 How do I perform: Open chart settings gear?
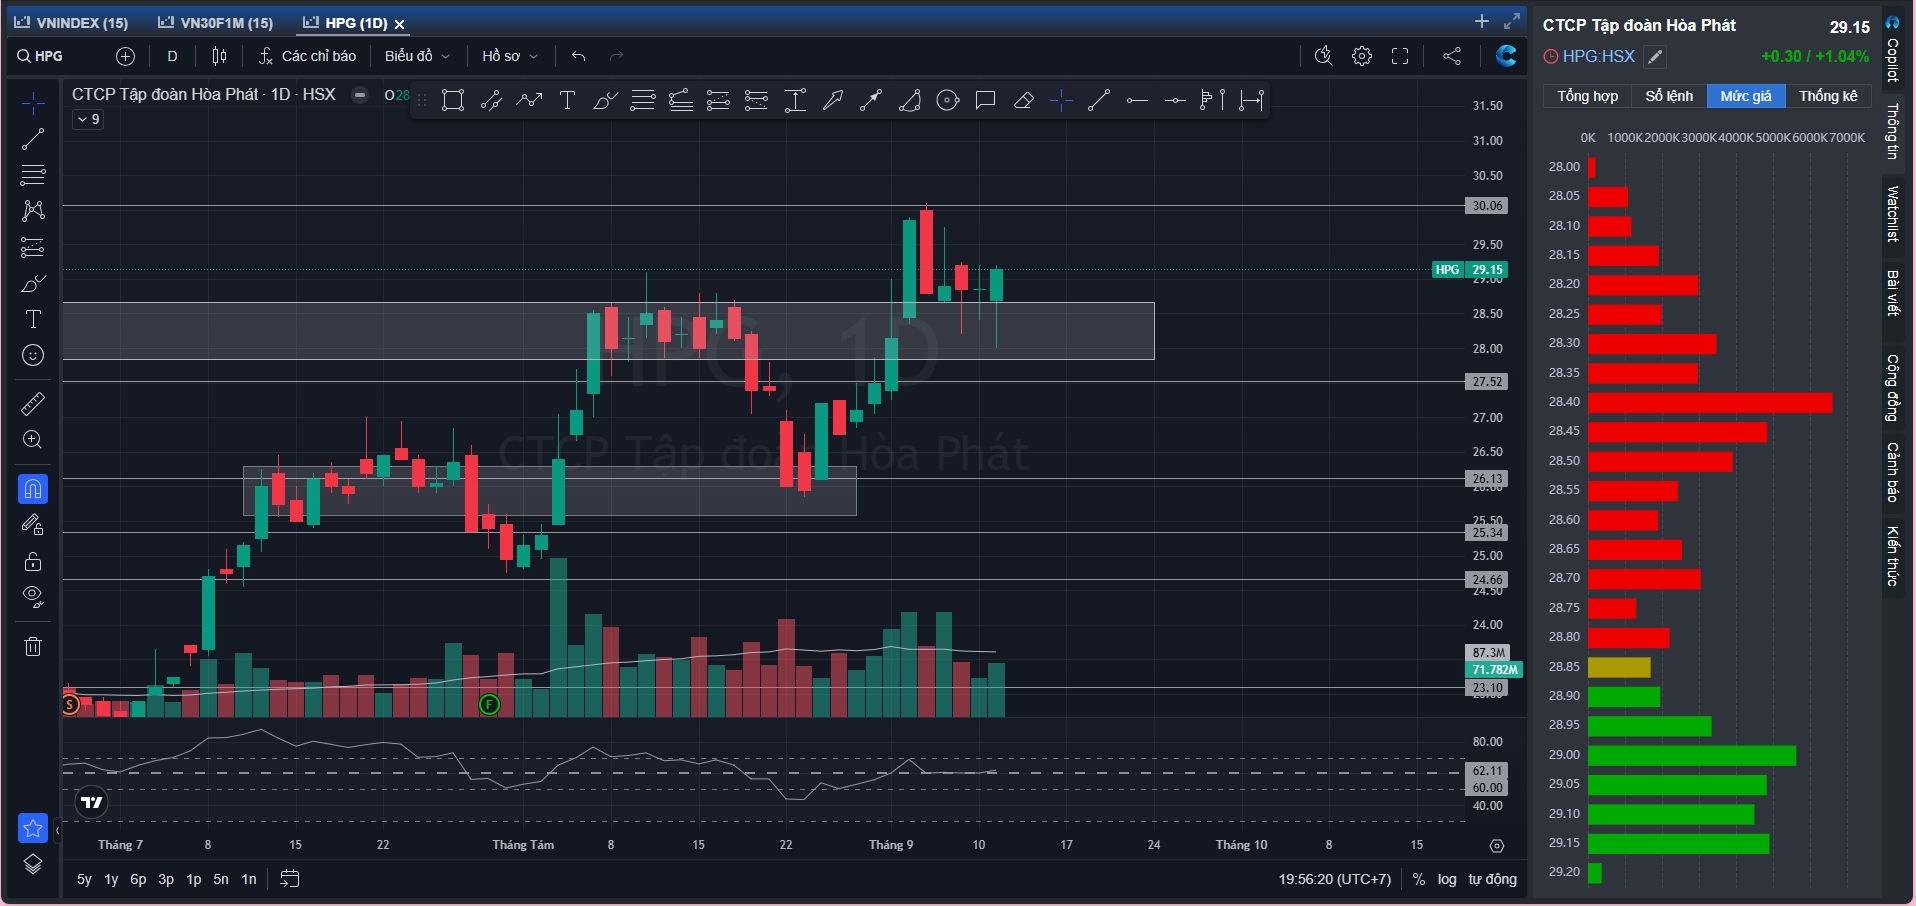tap(1362, 56)
